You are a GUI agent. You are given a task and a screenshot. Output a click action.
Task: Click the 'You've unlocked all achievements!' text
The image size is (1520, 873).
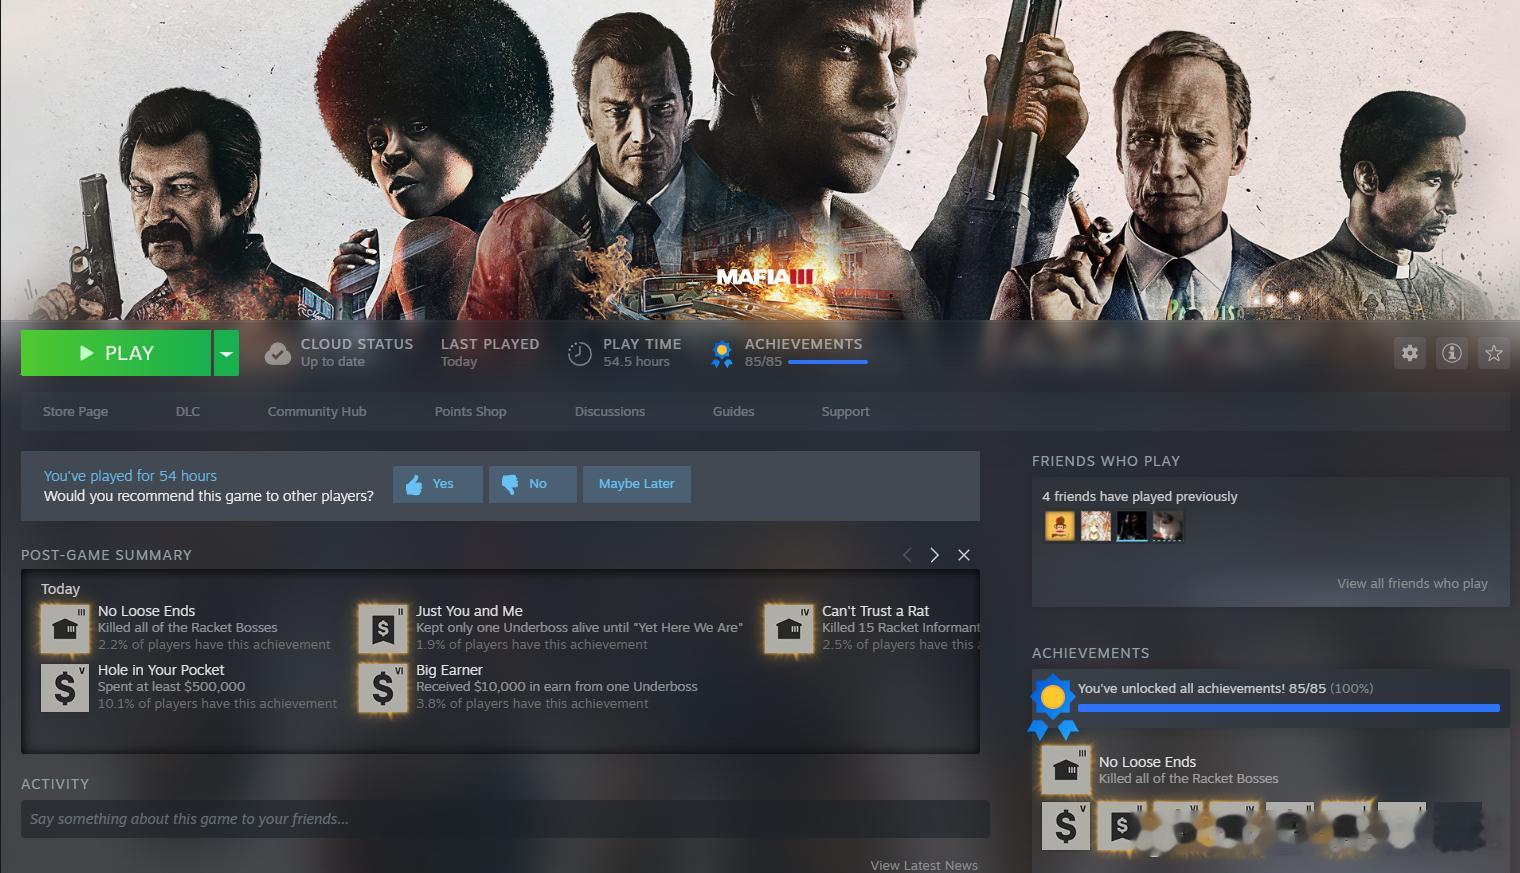click(1181, 688)
